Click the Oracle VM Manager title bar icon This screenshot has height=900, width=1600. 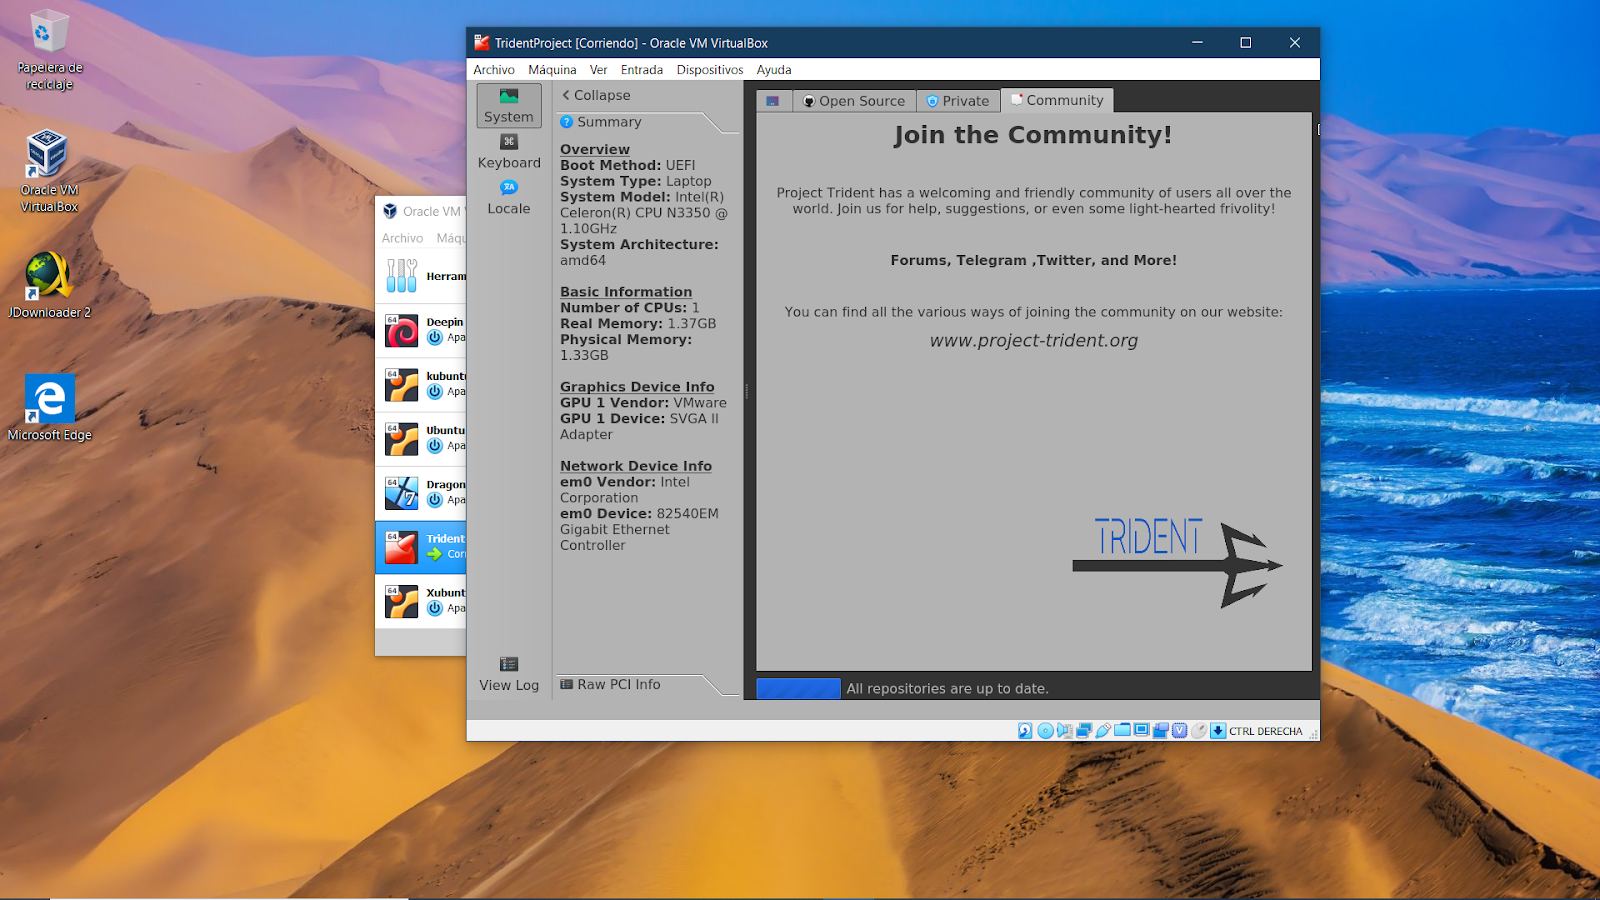point(390,211)
